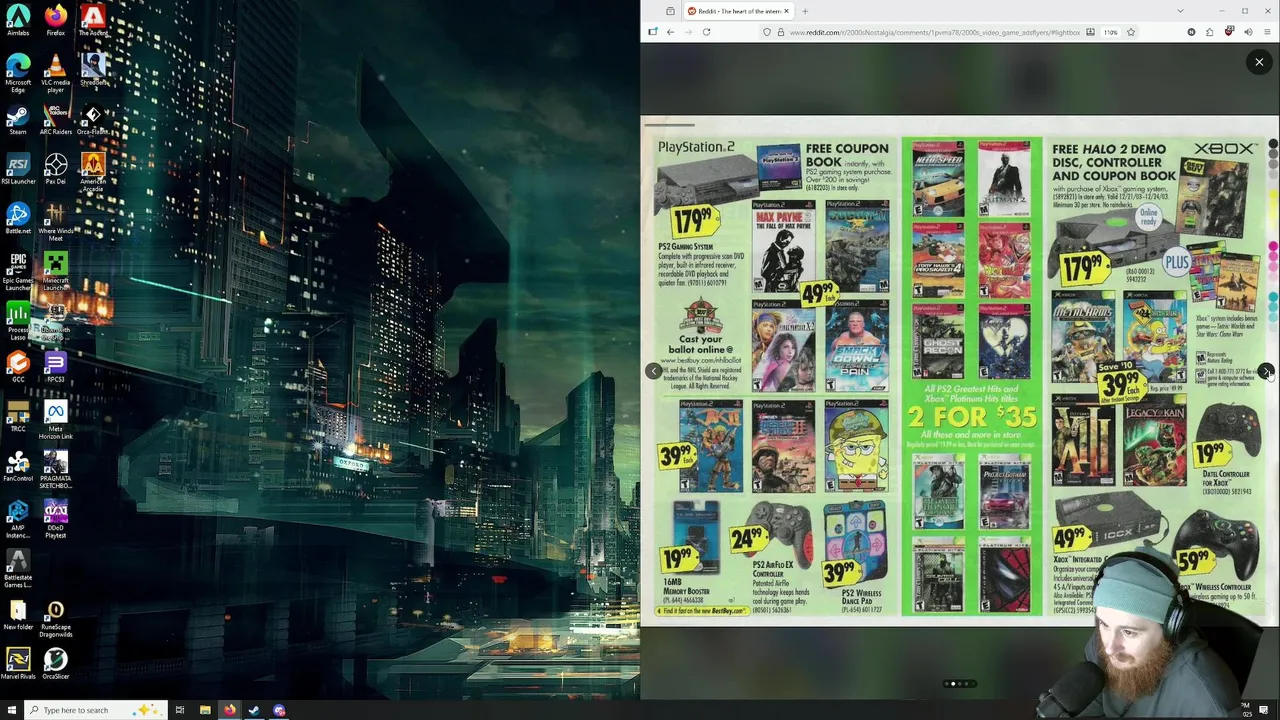Open the RSI Launcher icon

coord(18,169)
